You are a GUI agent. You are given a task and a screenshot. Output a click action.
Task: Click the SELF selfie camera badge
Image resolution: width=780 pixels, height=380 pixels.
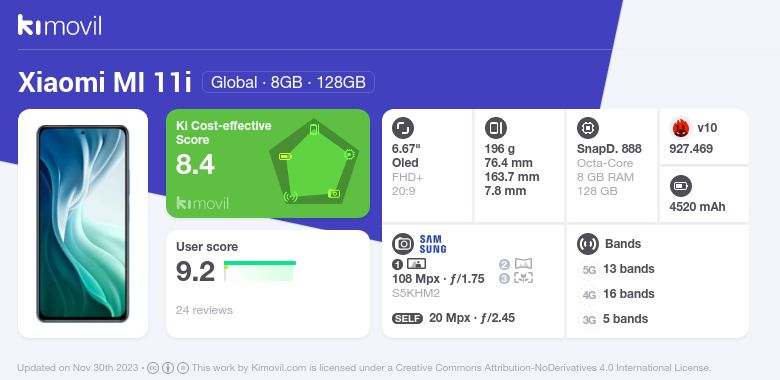(x=407, y=318)
